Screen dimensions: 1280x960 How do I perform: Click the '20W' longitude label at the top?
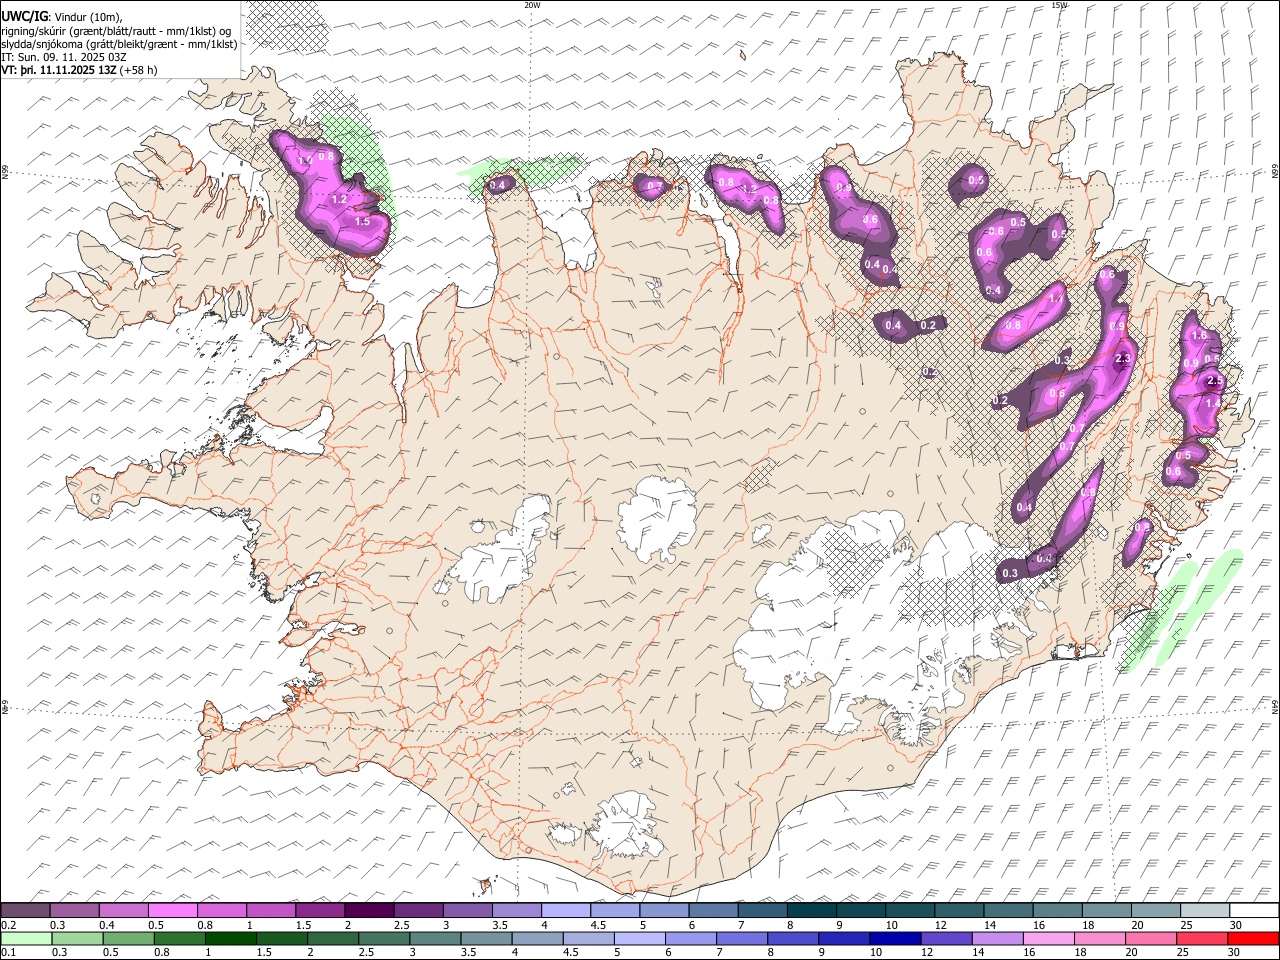[532, 5]
